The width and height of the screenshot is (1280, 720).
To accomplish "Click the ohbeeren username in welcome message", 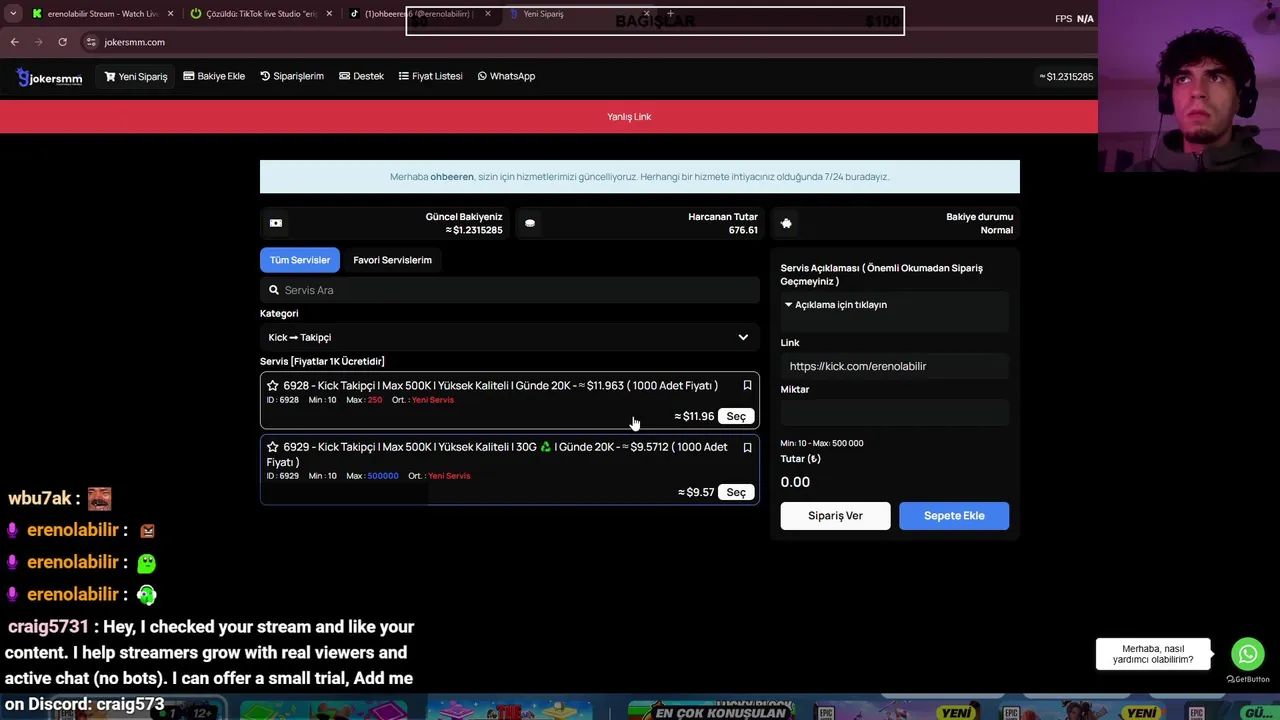I will [452, 177].
